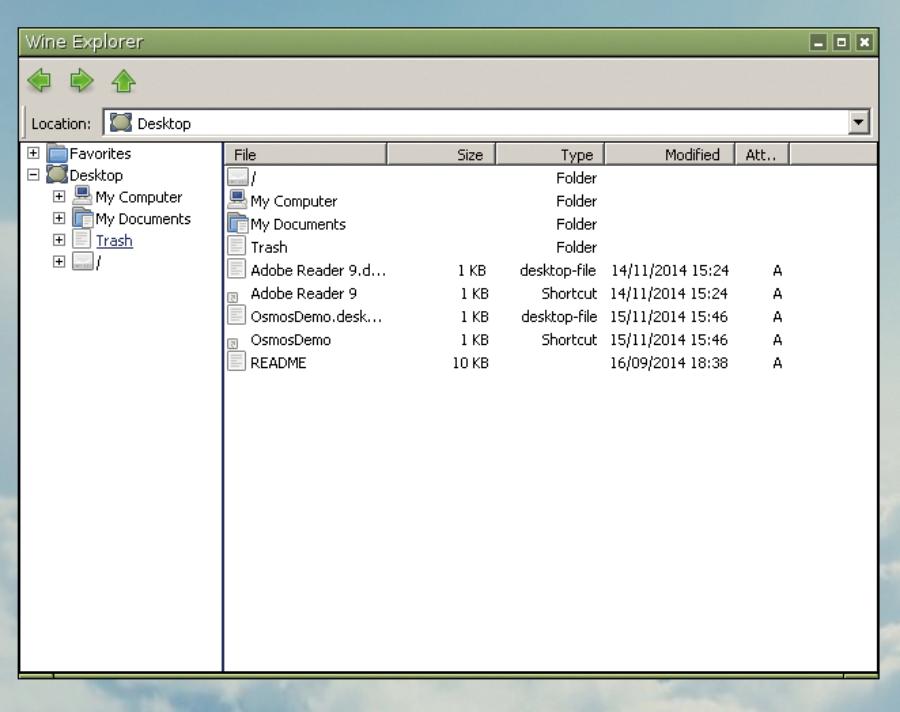Open the Location dropdown arrow
Screen dimensions: 900x712
[x=859, y=122]
